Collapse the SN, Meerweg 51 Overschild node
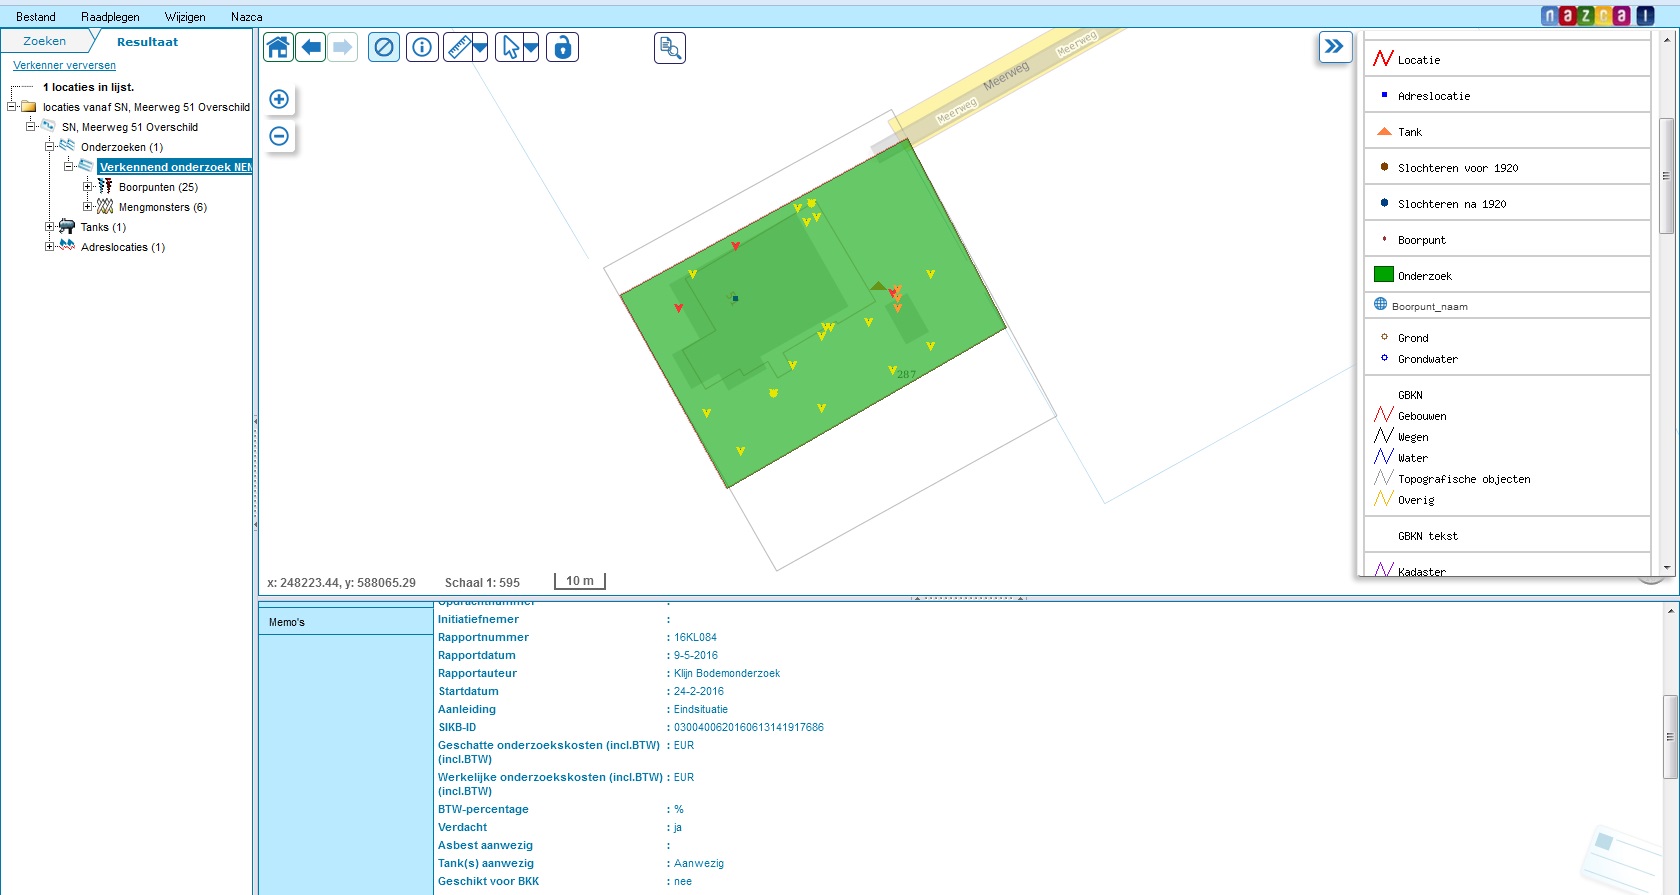This screenshot has width=1680, height=895. pos(31,127)
